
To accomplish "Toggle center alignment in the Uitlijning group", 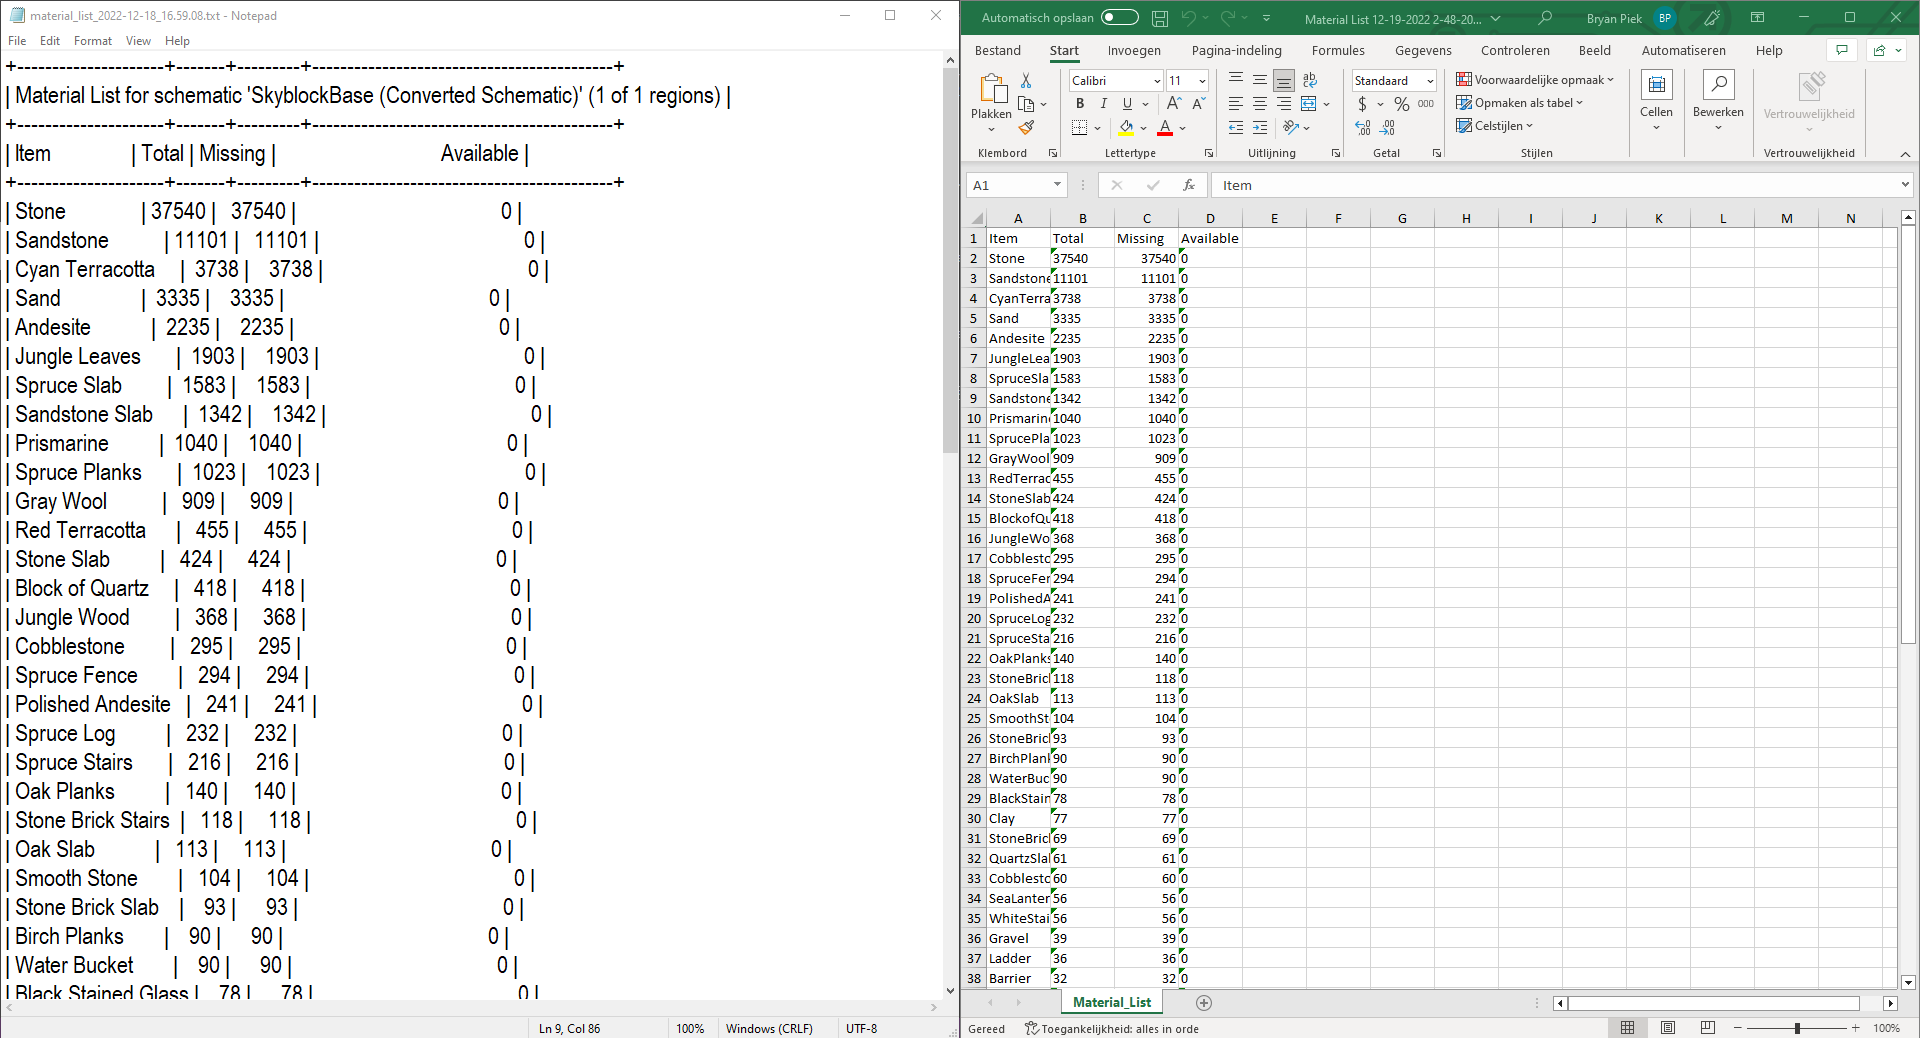I will coord(1259,103).
